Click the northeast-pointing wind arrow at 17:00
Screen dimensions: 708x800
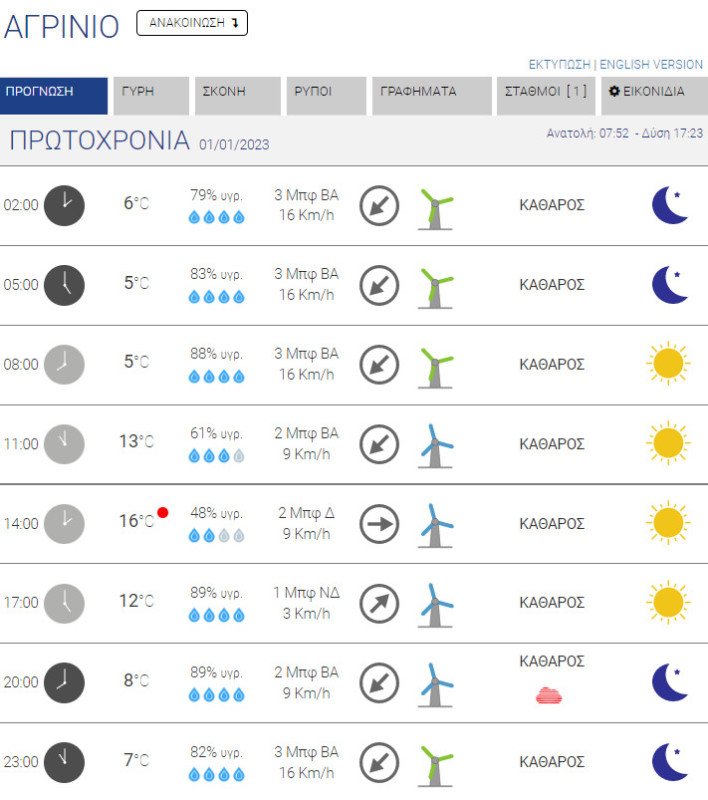tap(379, 603)
